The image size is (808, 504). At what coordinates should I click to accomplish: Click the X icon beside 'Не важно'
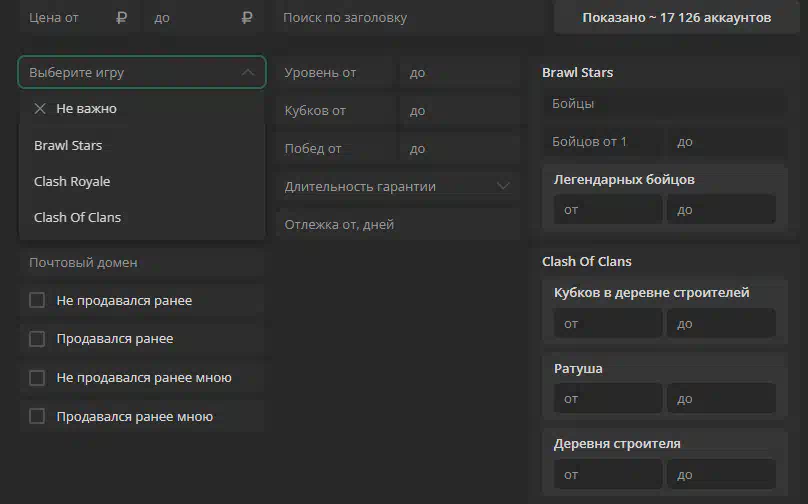40,109
